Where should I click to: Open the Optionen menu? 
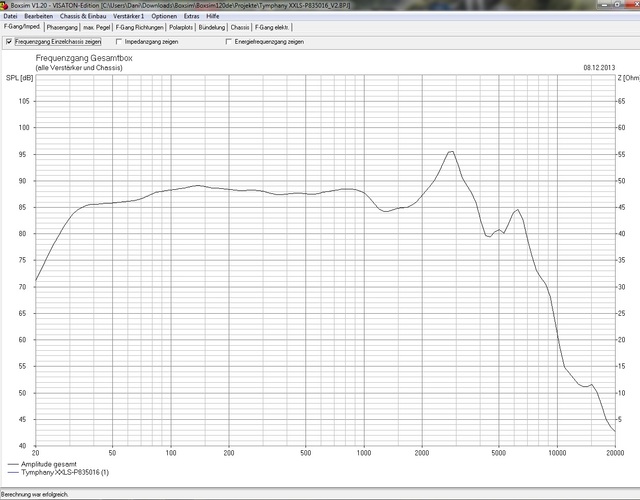coord(164,17)
